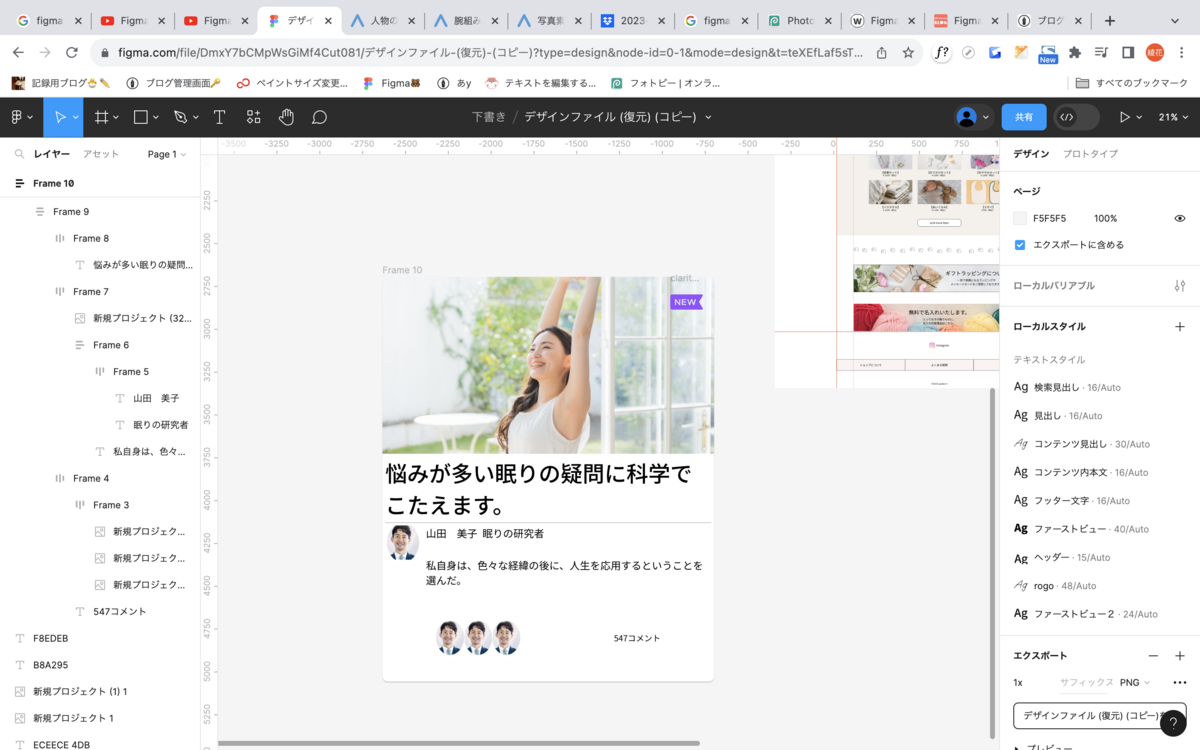1200x750 pixels.
Task: Open the help question mark button
Action: pos(1173,723)
